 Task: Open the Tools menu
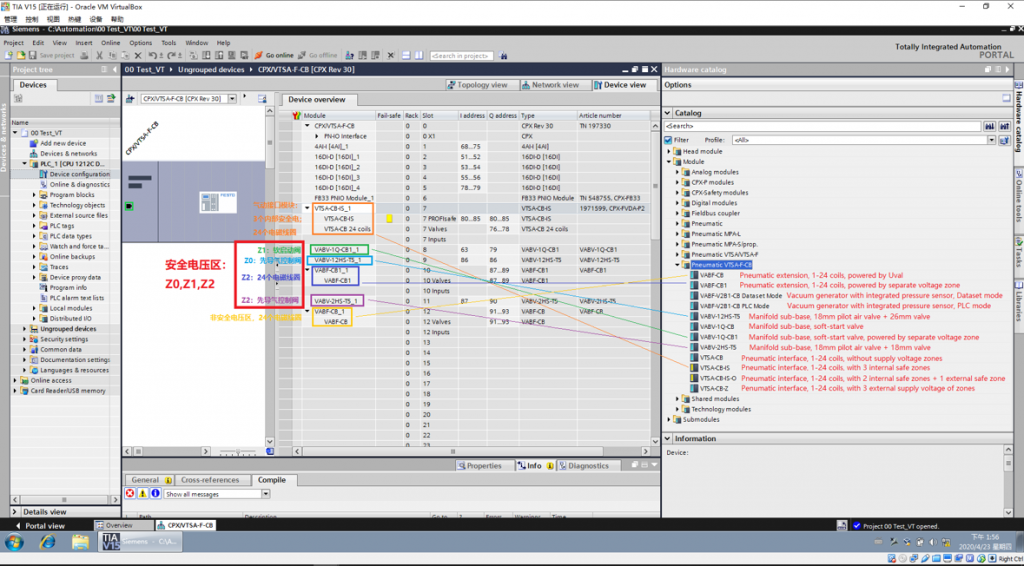168,43
